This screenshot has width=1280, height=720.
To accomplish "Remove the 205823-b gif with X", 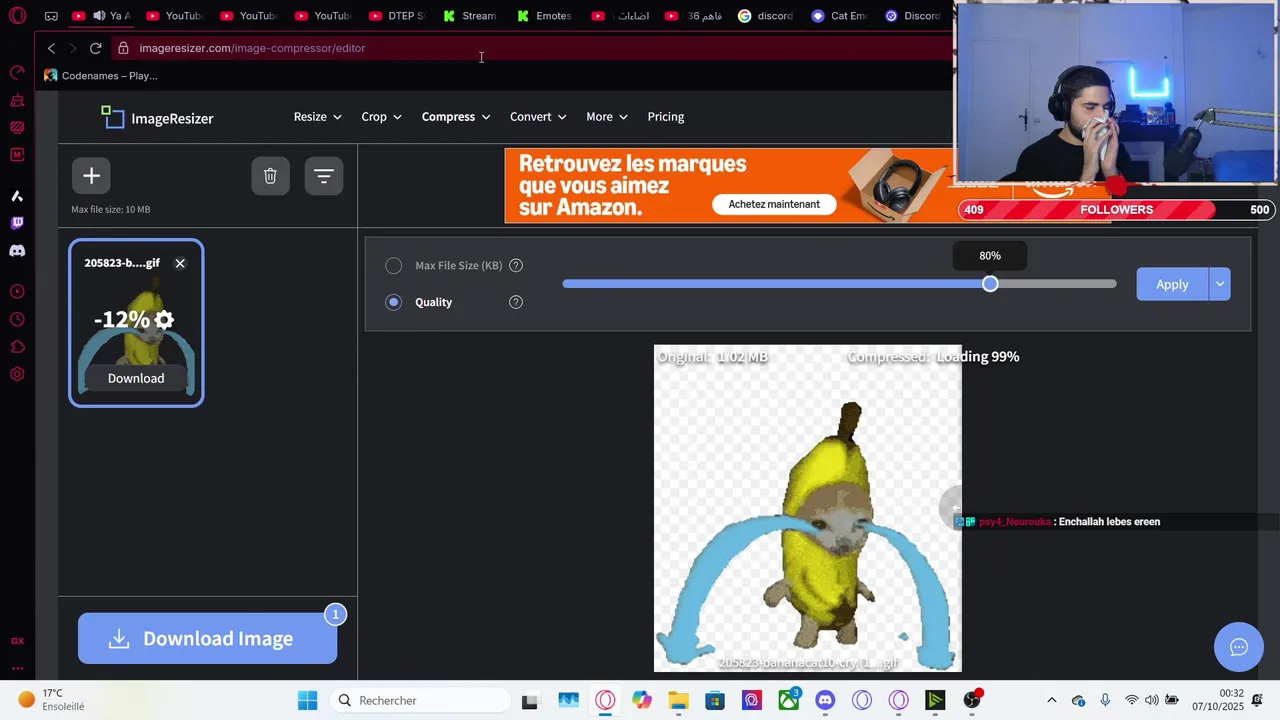I will 180,263.
